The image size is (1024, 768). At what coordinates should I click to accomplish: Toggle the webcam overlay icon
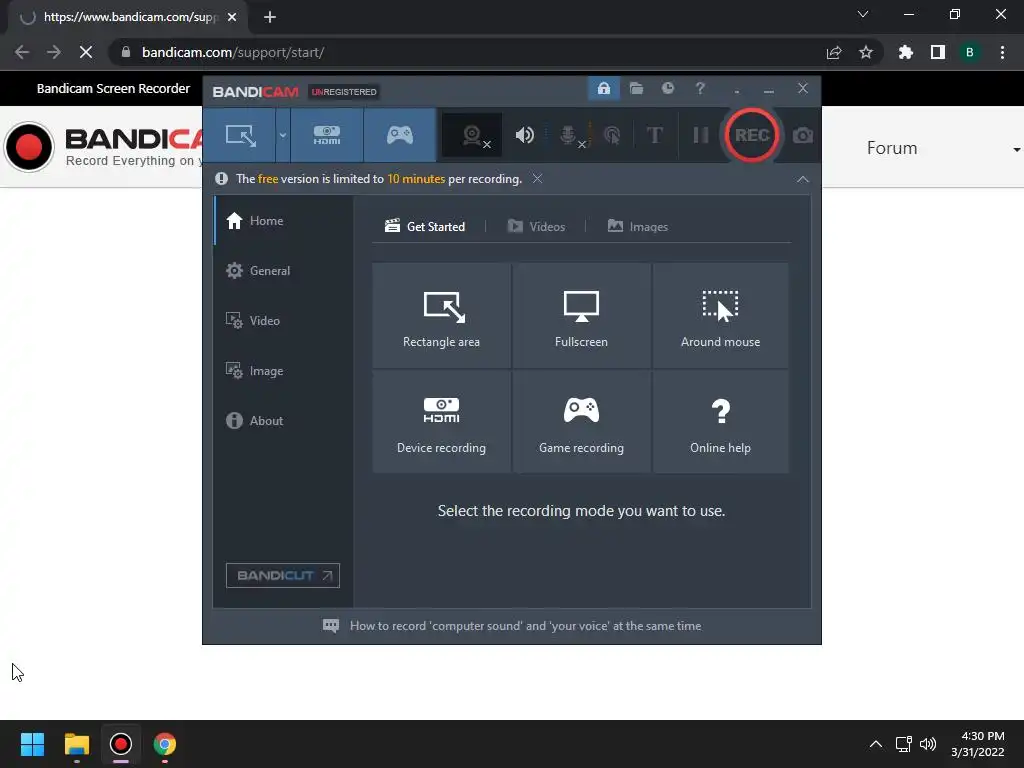(472, 135)
